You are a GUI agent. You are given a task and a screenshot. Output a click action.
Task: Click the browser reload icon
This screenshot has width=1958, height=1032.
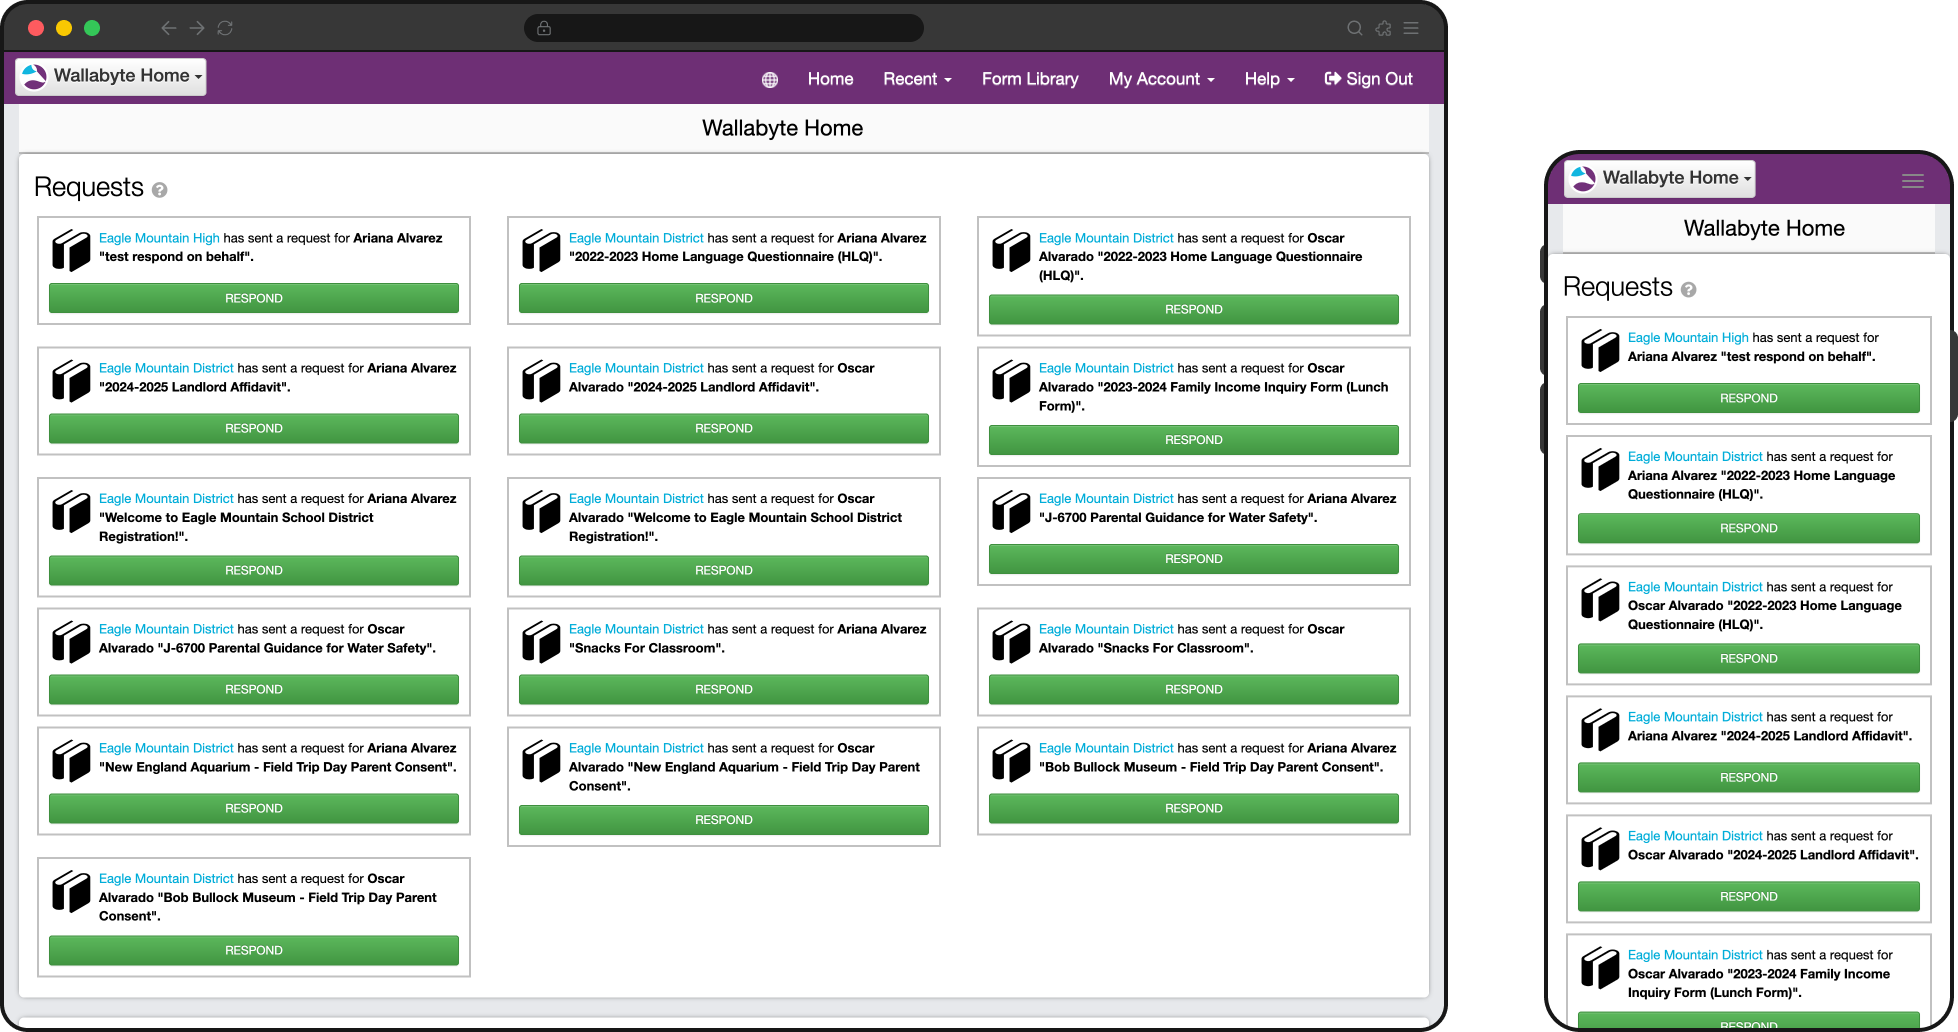(x=225, y=28)
